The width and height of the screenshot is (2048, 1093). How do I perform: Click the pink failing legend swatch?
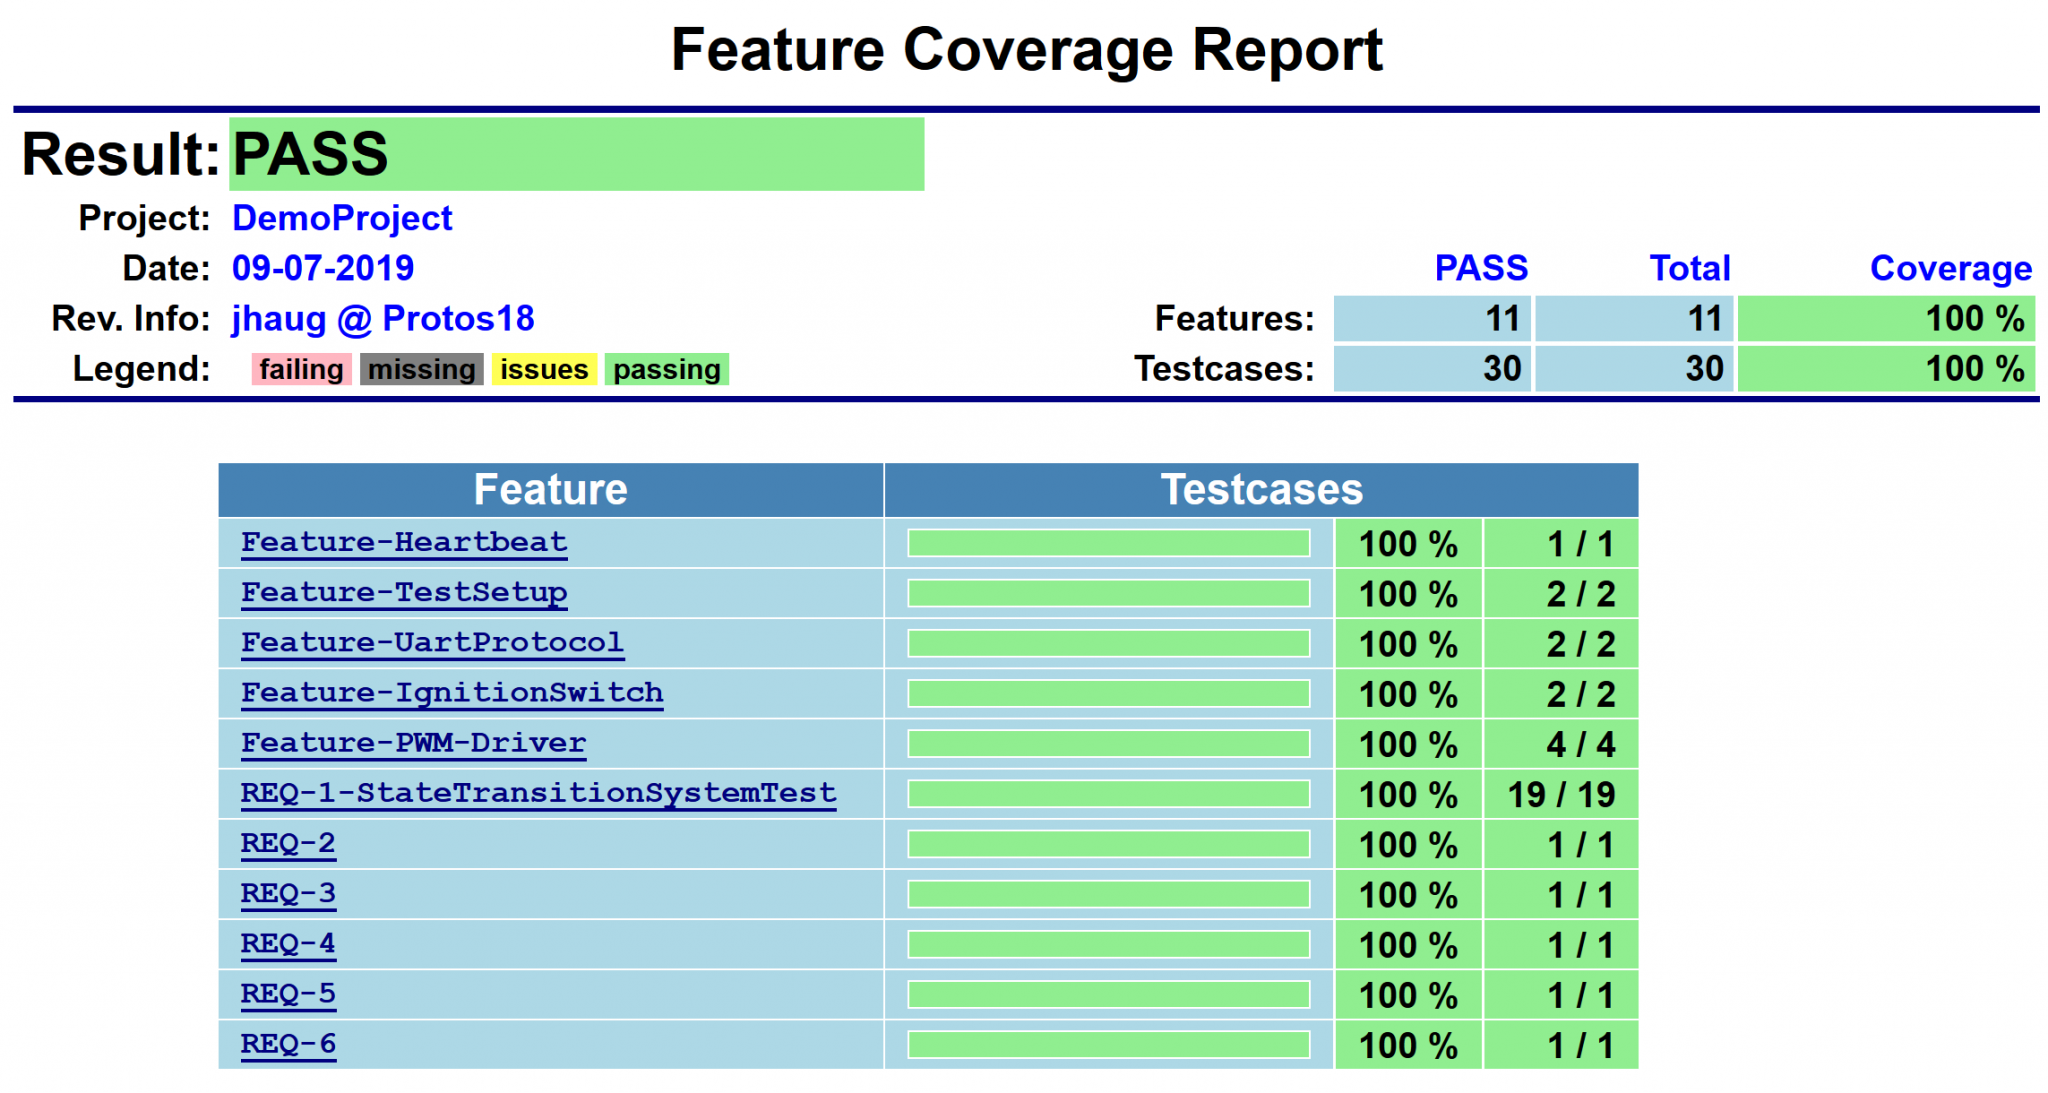coord(301,369)
